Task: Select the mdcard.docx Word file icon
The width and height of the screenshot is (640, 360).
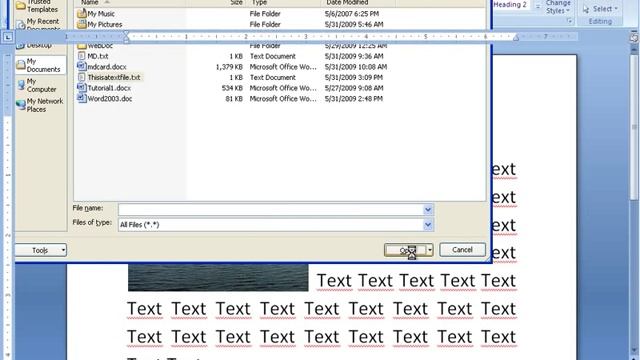Action: coord(82,66)
